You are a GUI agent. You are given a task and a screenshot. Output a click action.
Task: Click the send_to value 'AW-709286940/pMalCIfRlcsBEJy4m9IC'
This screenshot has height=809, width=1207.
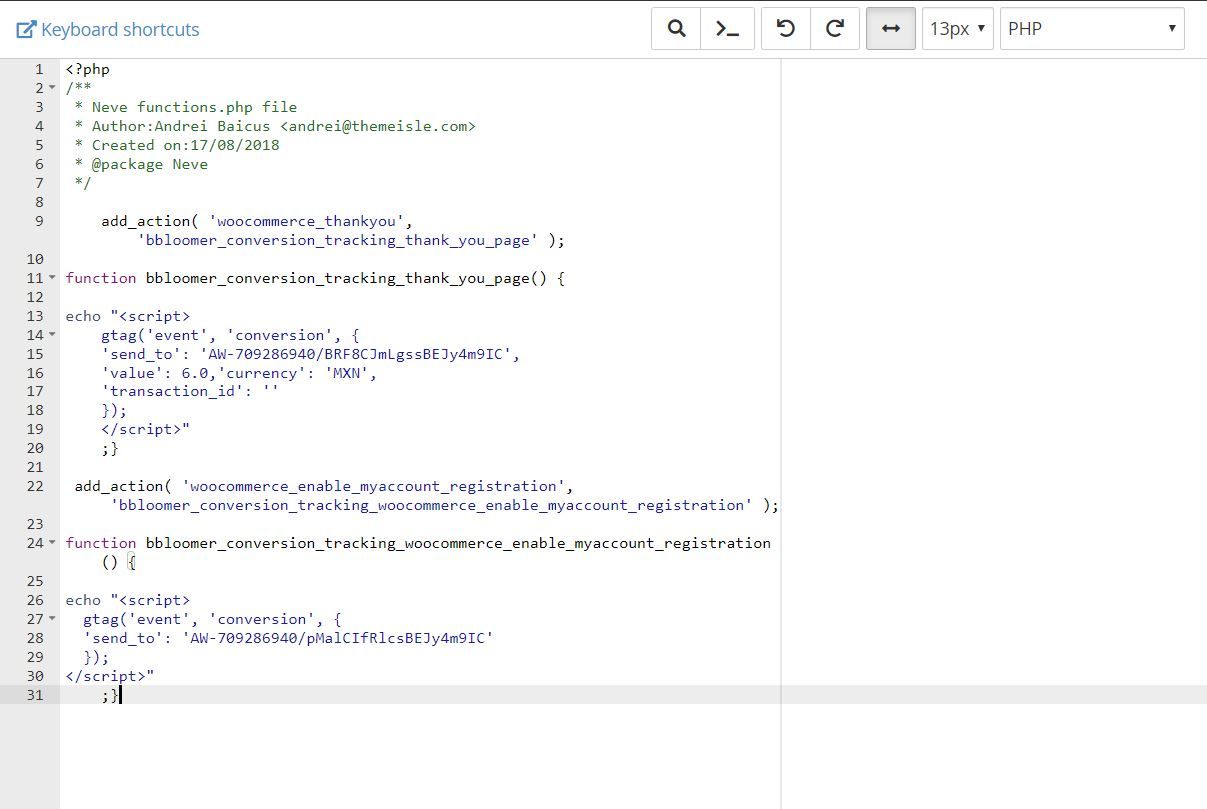pyautogui.click(x=337, y=638)
